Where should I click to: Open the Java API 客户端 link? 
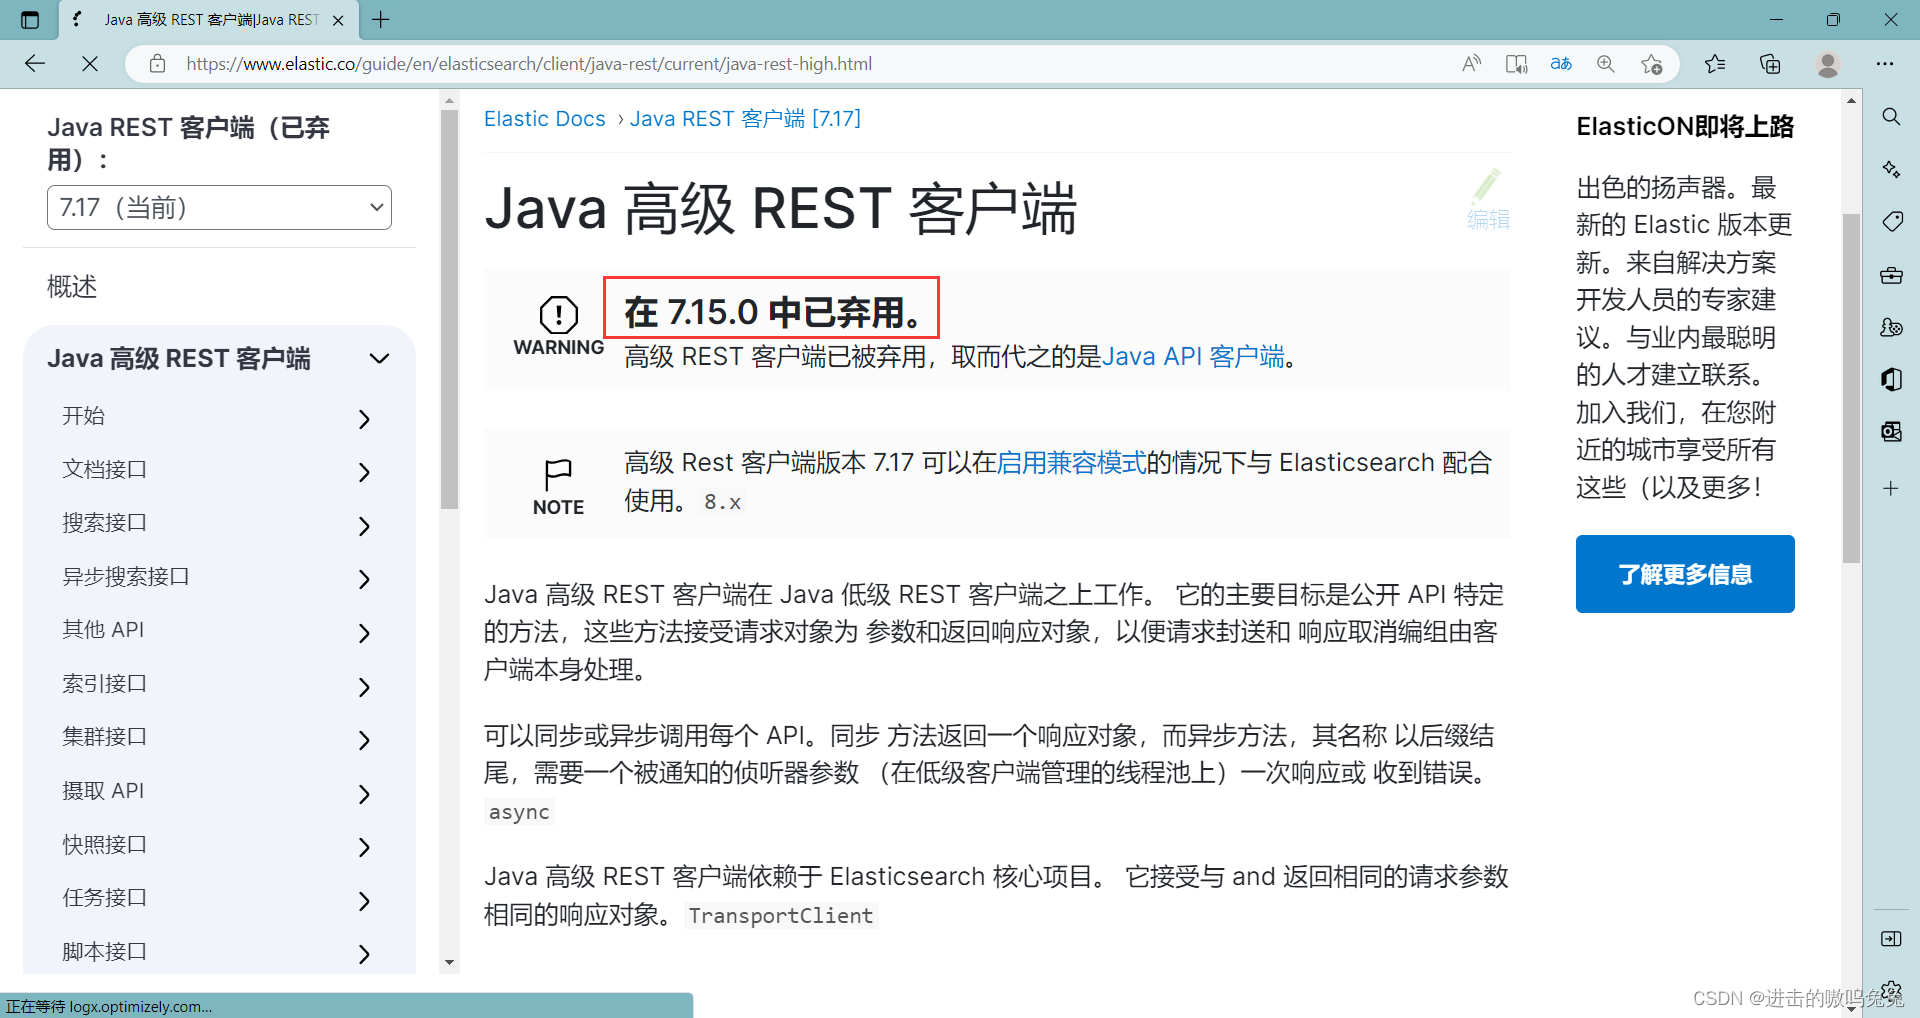[1193, 357]
